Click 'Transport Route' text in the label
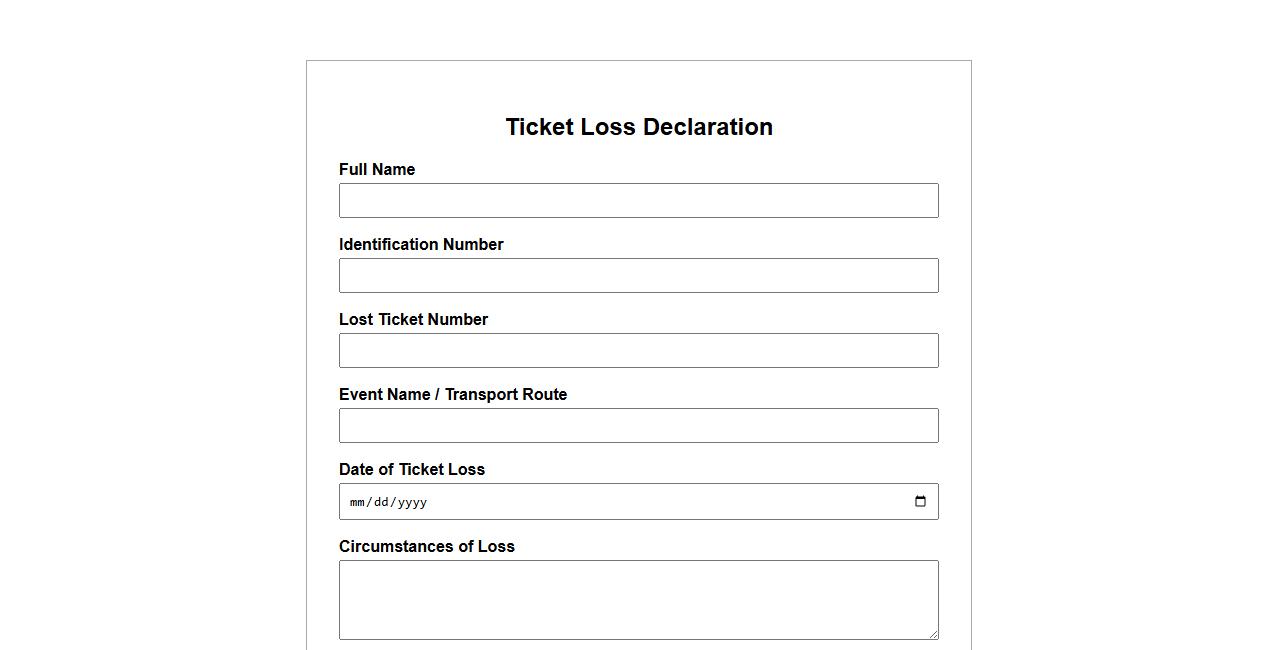 [x=506, y=395]
